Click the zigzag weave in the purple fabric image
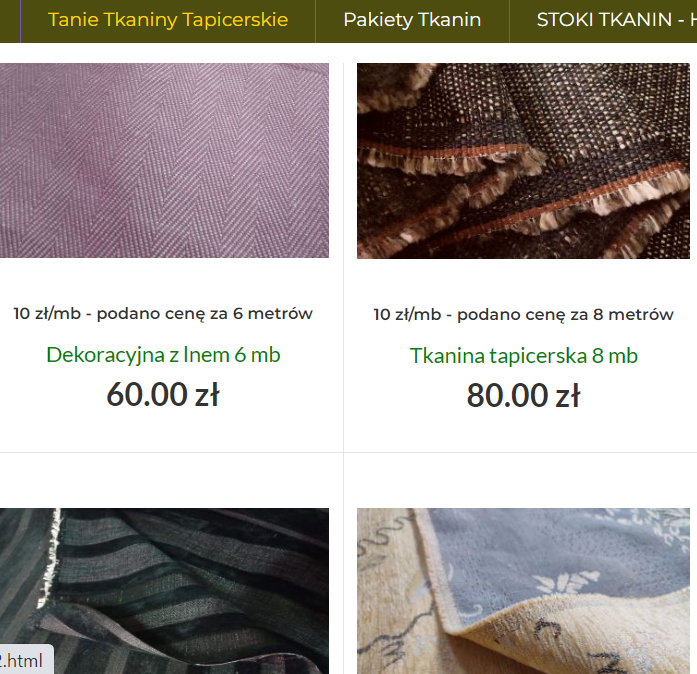 point(164,160)
